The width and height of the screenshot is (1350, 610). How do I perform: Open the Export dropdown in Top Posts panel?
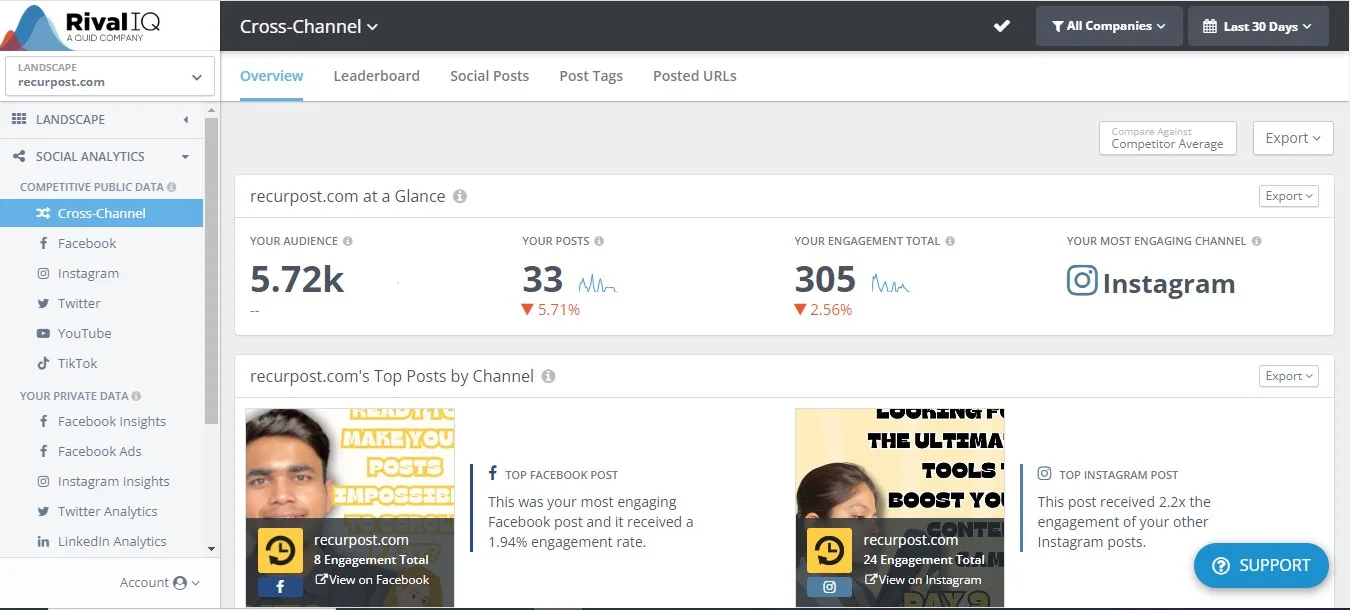click(x=1288, y=376)
